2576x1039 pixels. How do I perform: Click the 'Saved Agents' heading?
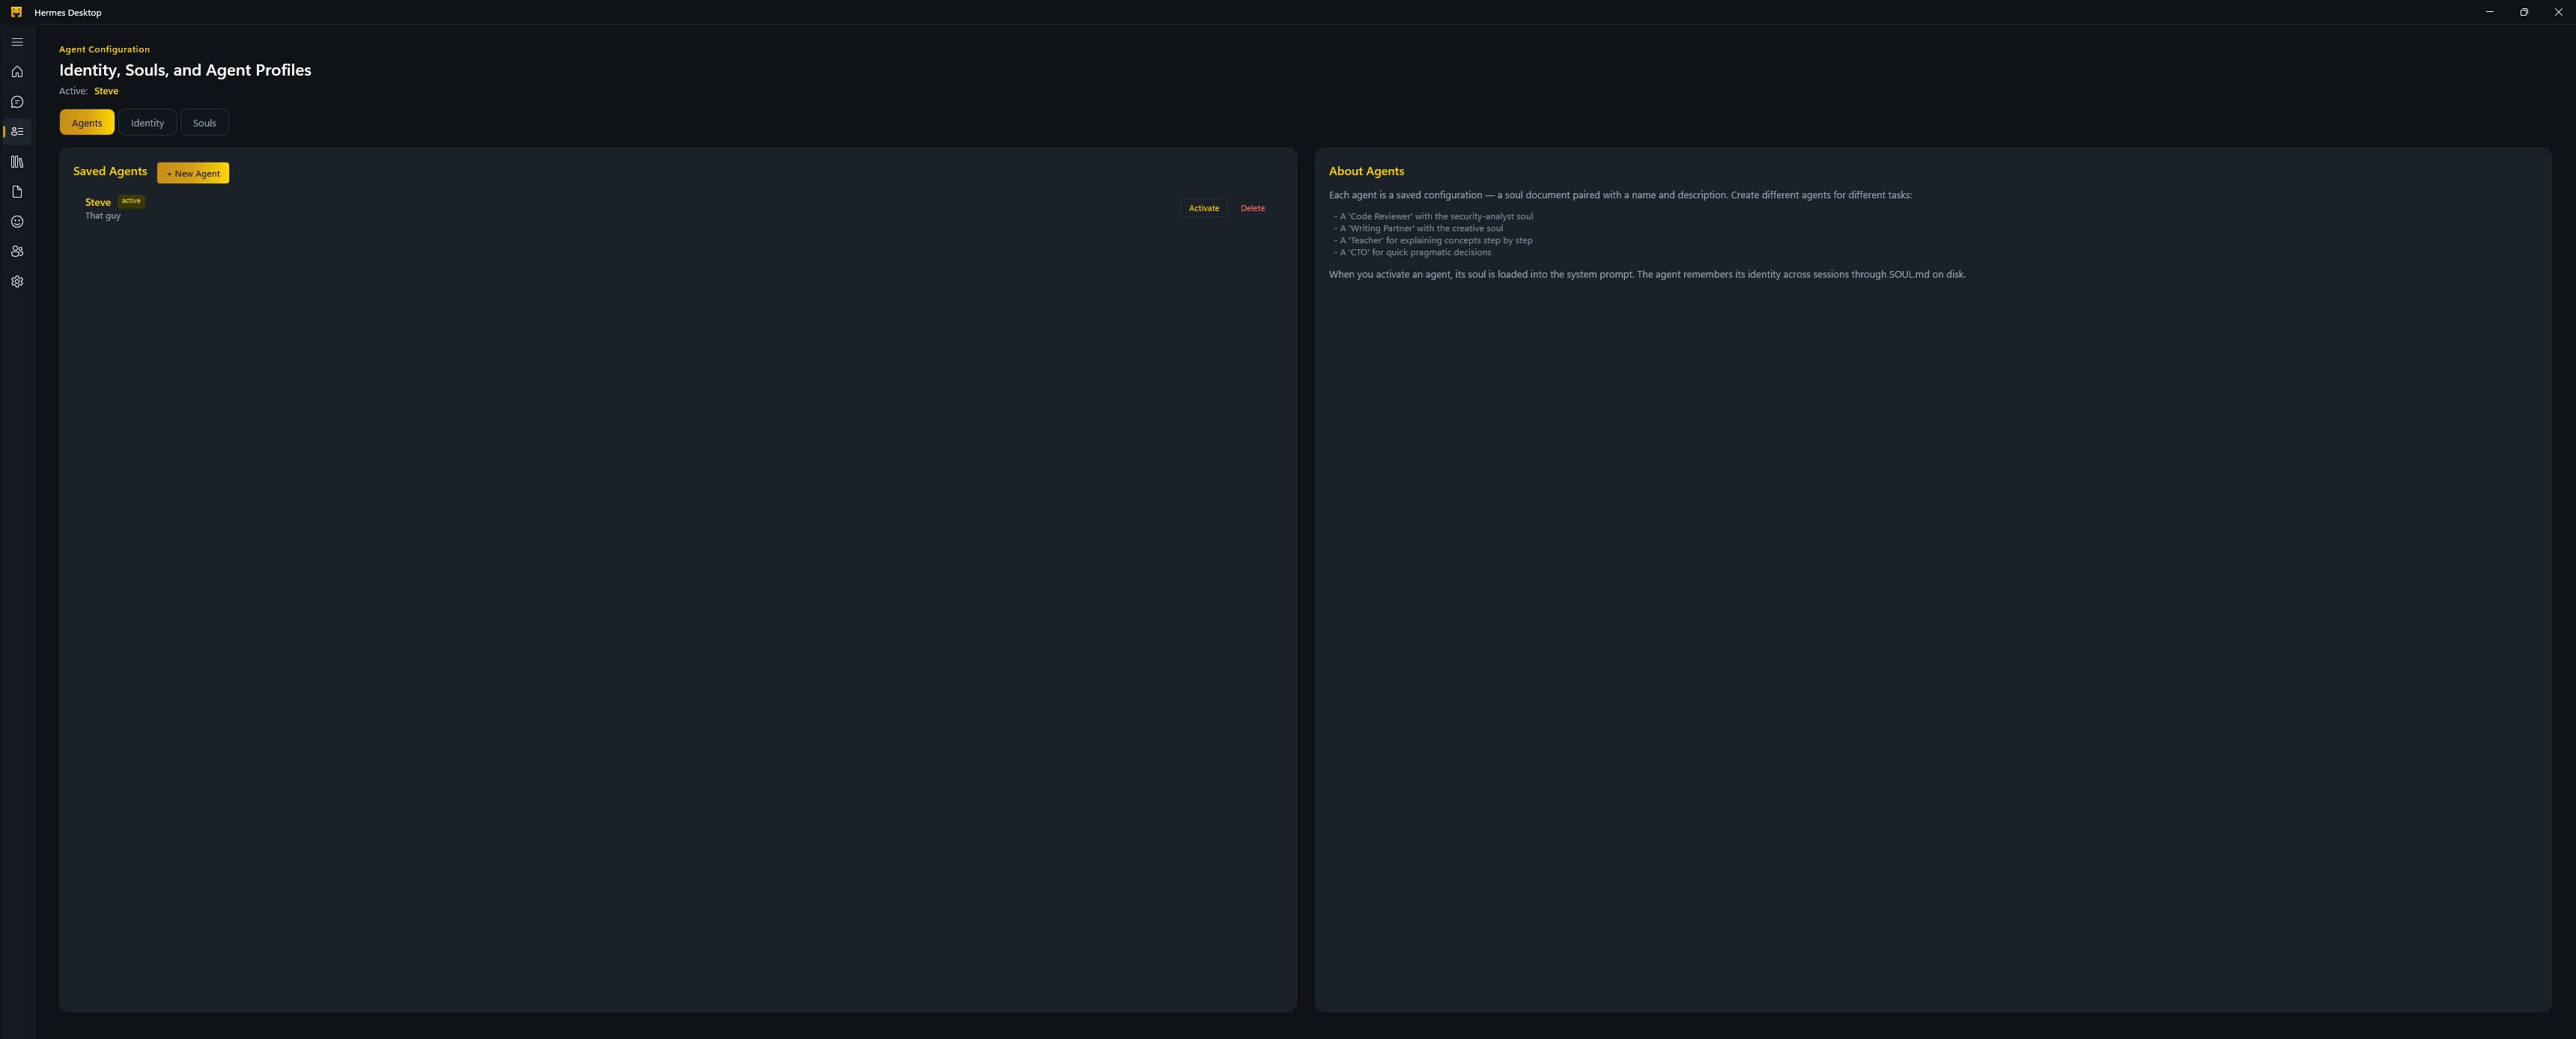tap(110, 171)
